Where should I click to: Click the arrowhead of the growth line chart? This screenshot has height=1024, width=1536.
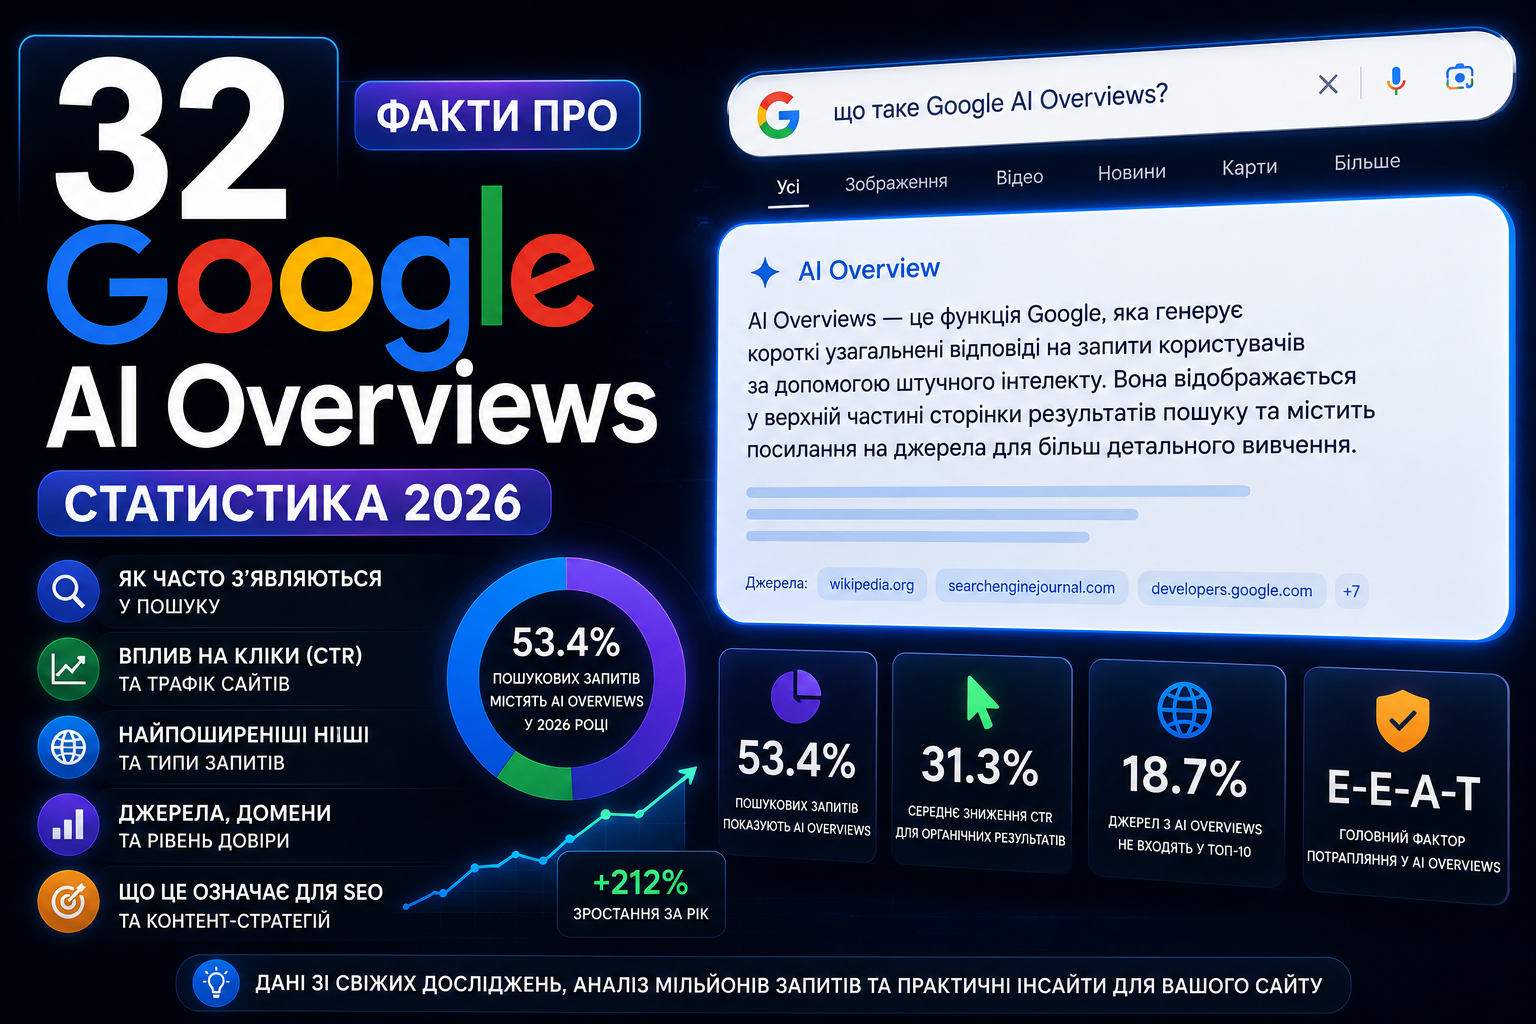coord(686,776)
